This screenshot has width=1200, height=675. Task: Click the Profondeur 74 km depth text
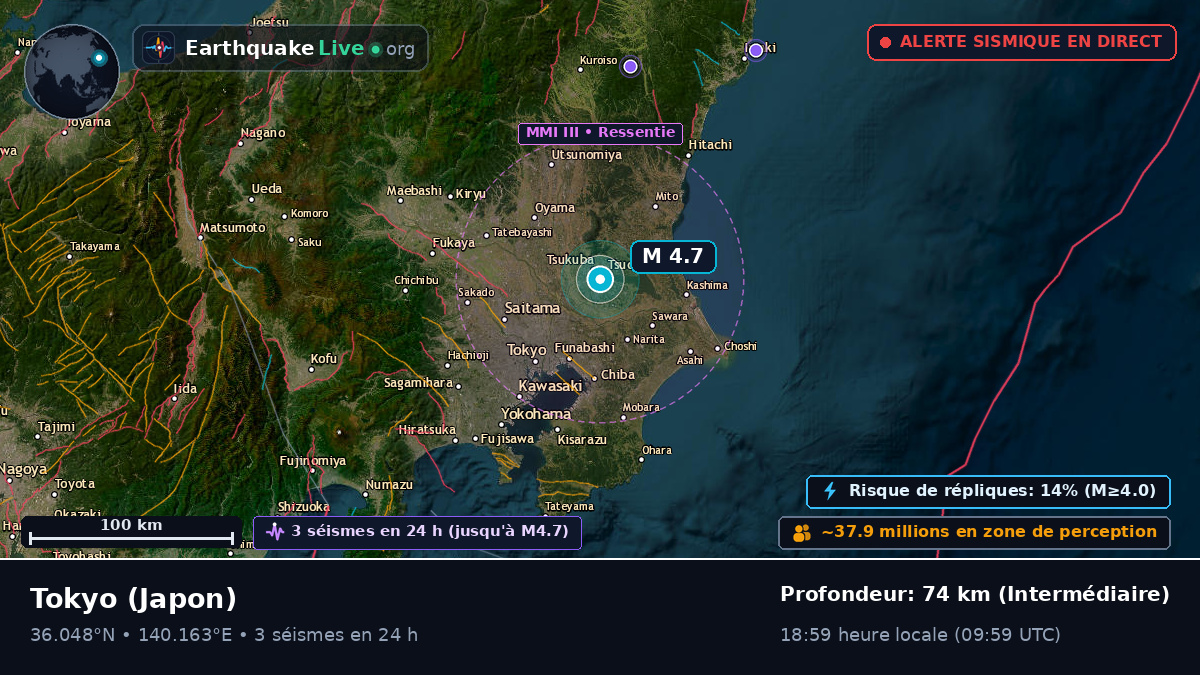(x=974, y=595)
